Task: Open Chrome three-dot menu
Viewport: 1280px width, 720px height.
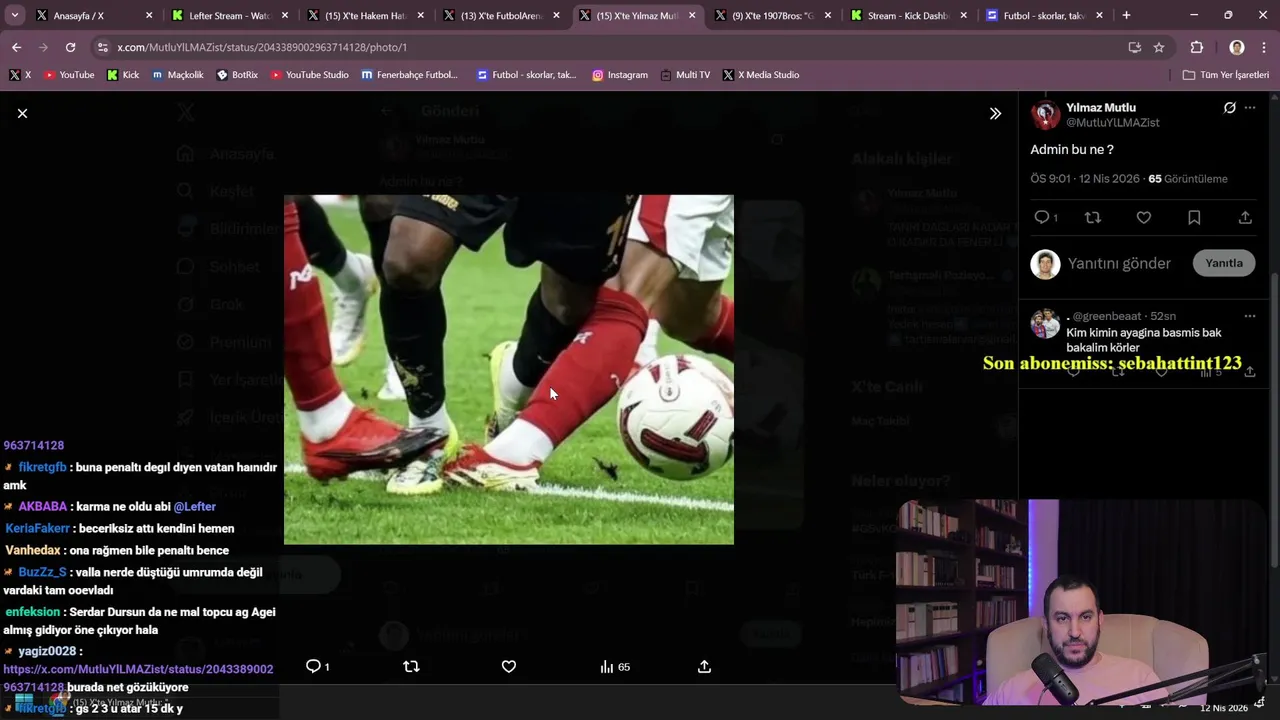Action: (x=1264, y=47)
